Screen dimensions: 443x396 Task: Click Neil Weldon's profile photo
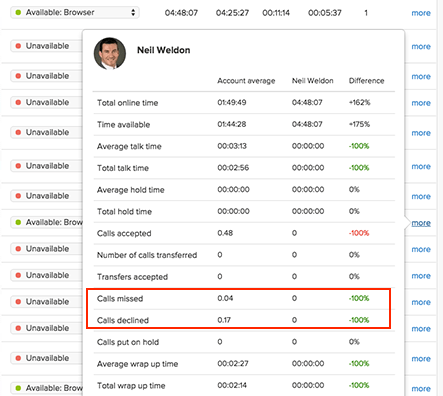click(110, 53)
